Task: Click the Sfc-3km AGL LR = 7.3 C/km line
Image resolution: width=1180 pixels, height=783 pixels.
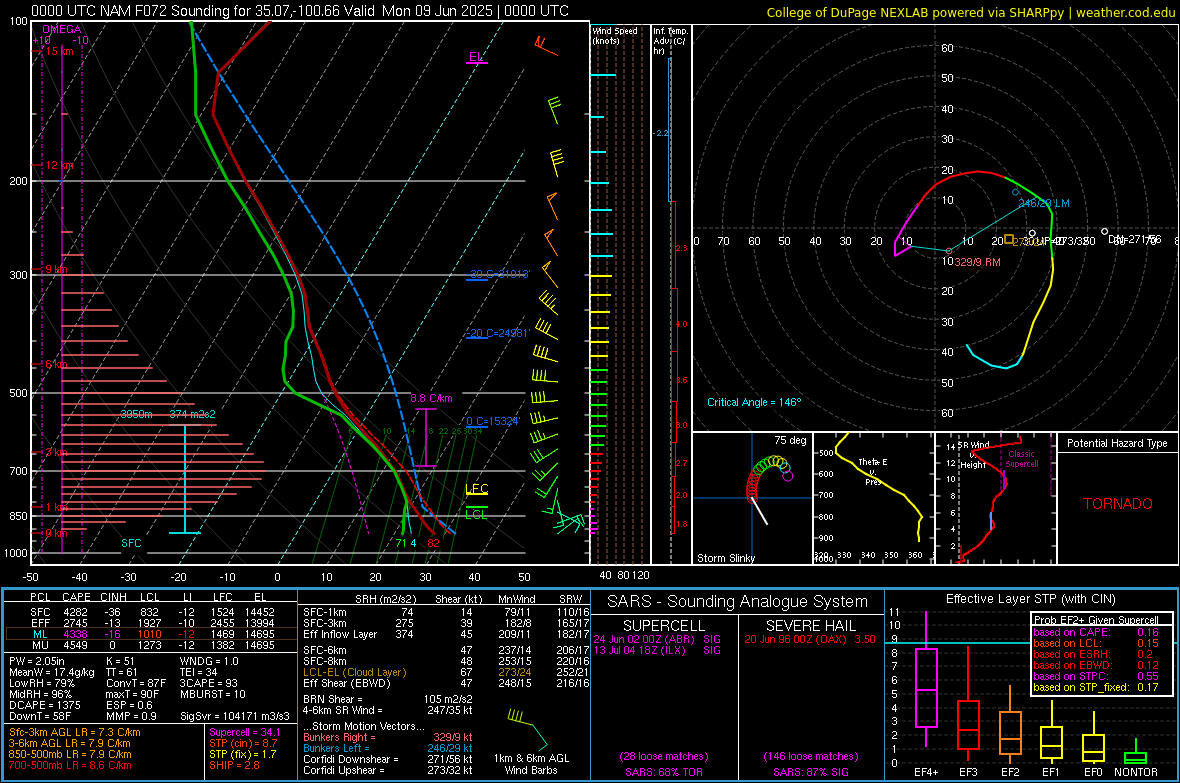Action: (x=75, y=732)
